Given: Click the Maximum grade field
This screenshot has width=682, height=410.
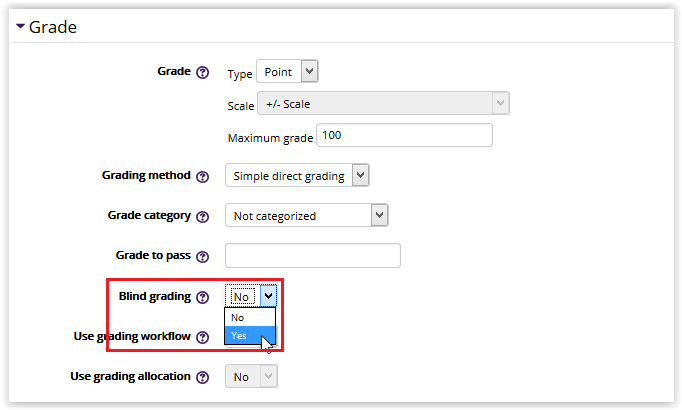Looking at the screenshot, I should [x=404, y=135].
